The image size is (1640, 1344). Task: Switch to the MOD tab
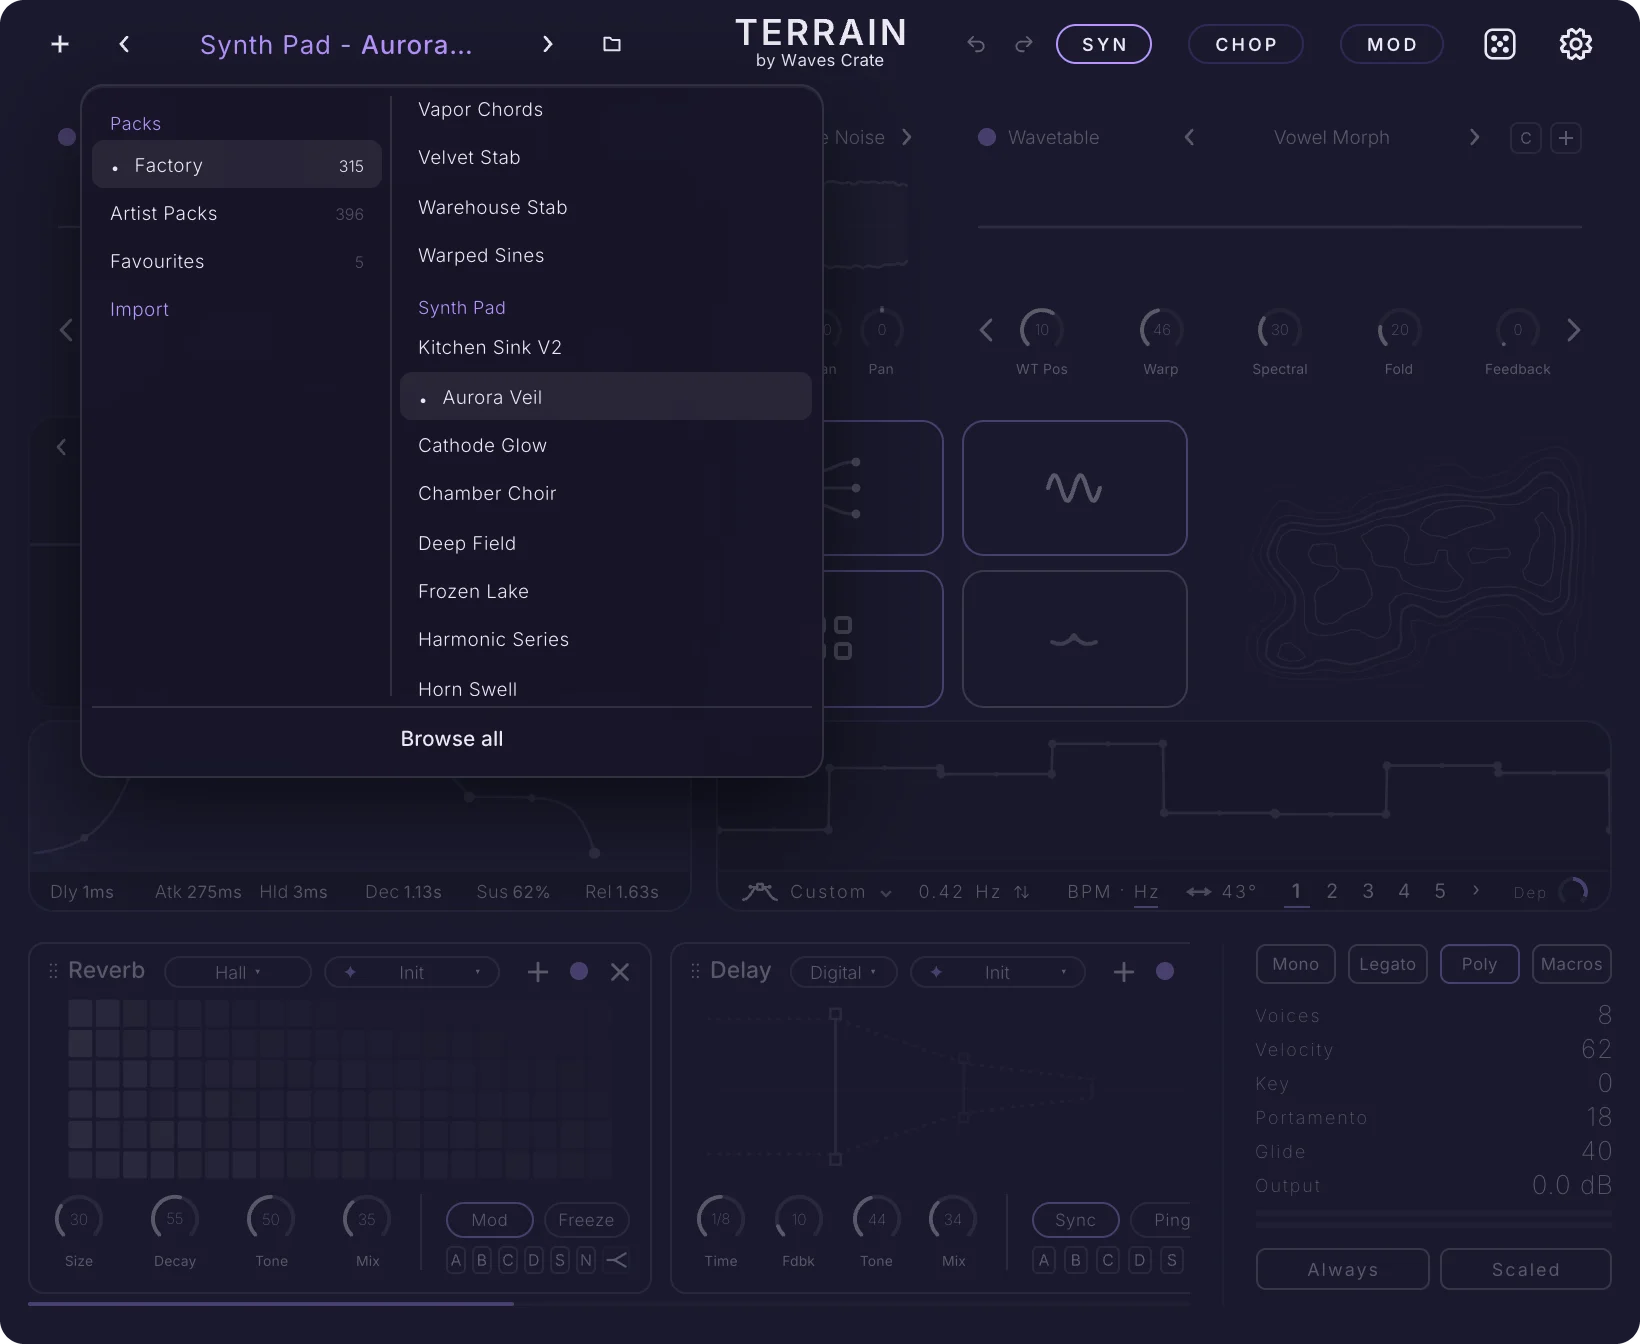[1392, 44]
